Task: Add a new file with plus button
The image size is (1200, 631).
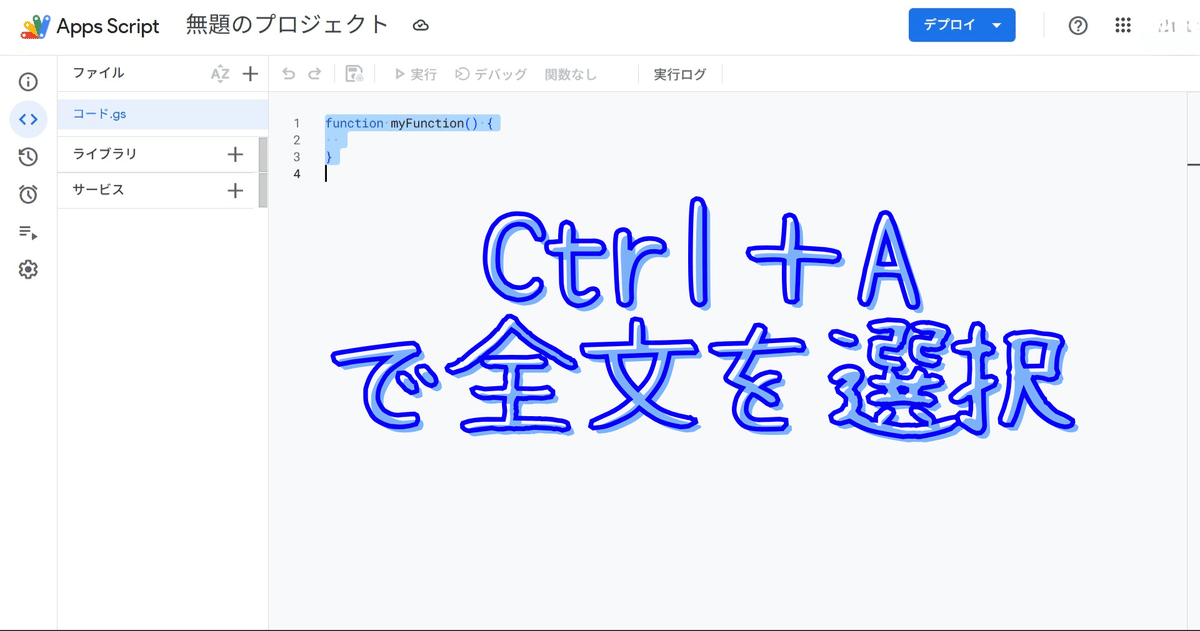Action: (x=250, y=73)
